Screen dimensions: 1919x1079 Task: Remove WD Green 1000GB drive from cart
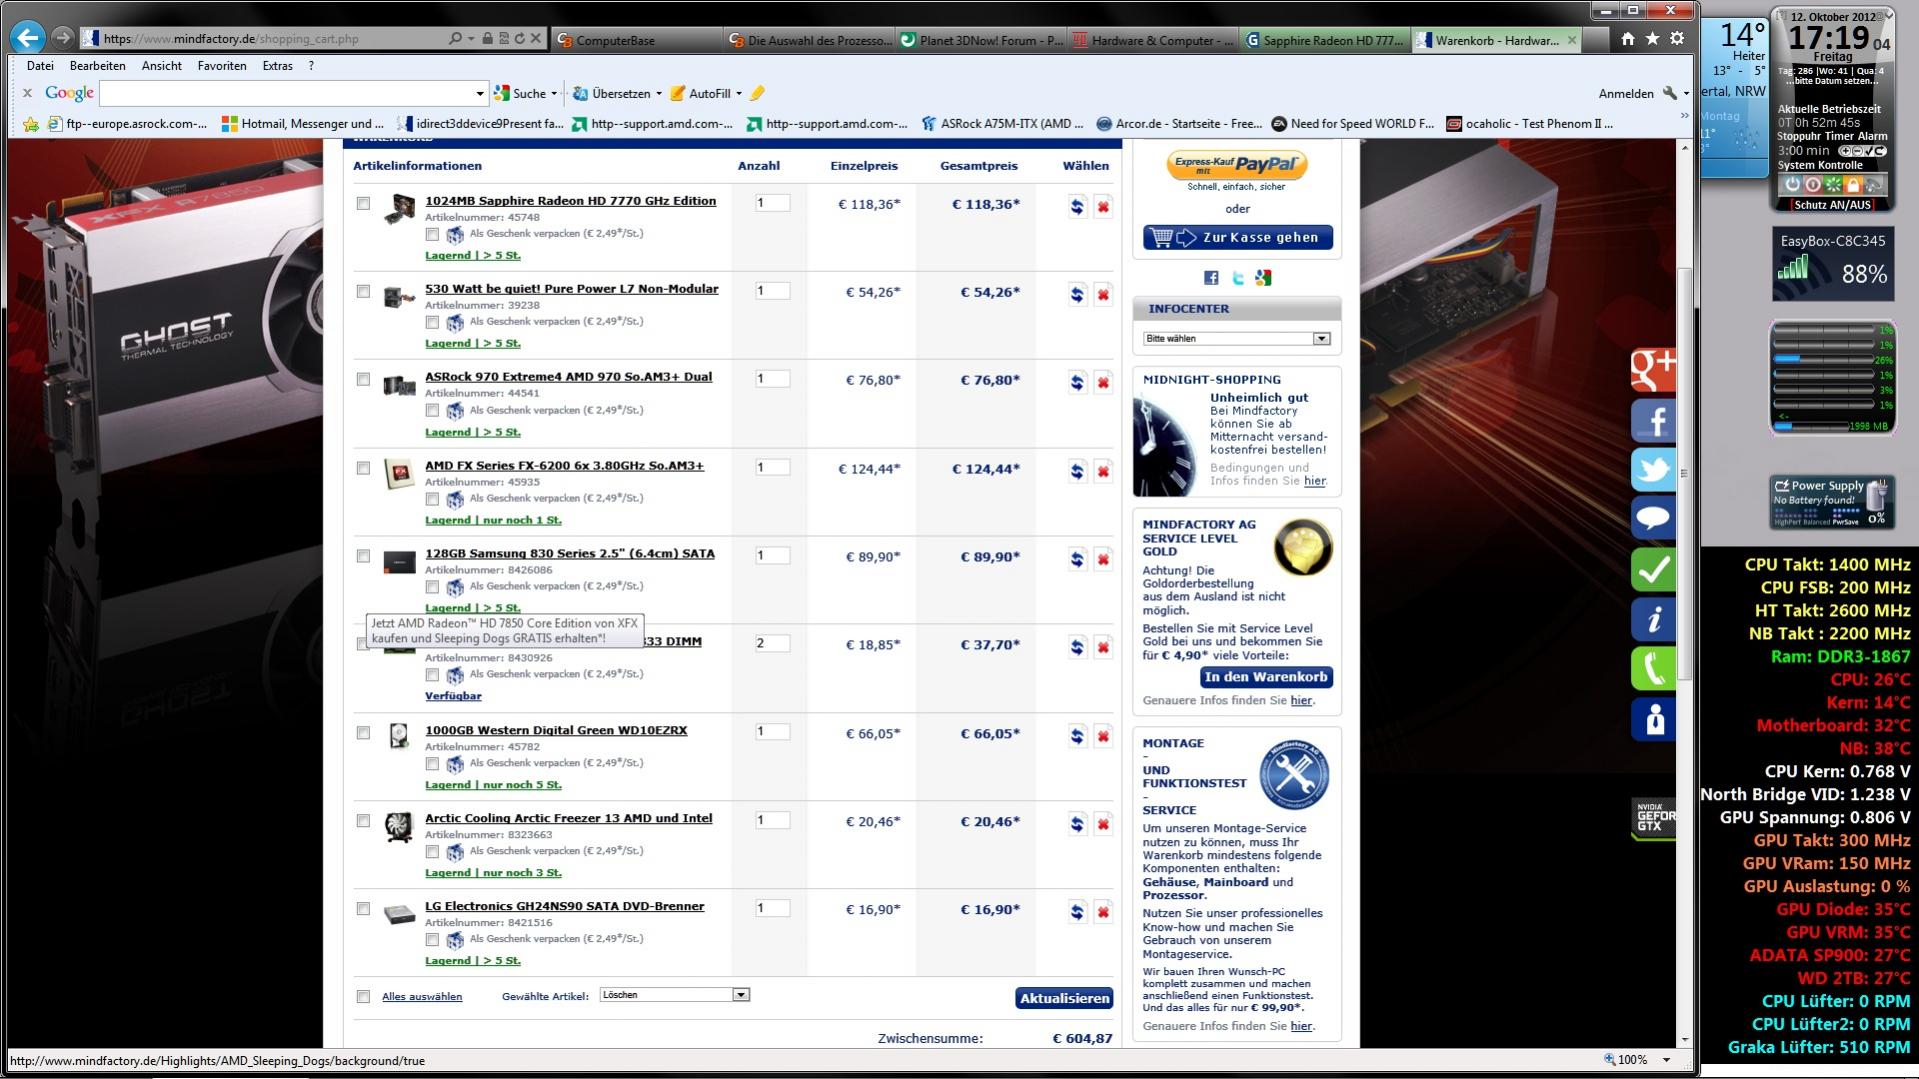1103,737
